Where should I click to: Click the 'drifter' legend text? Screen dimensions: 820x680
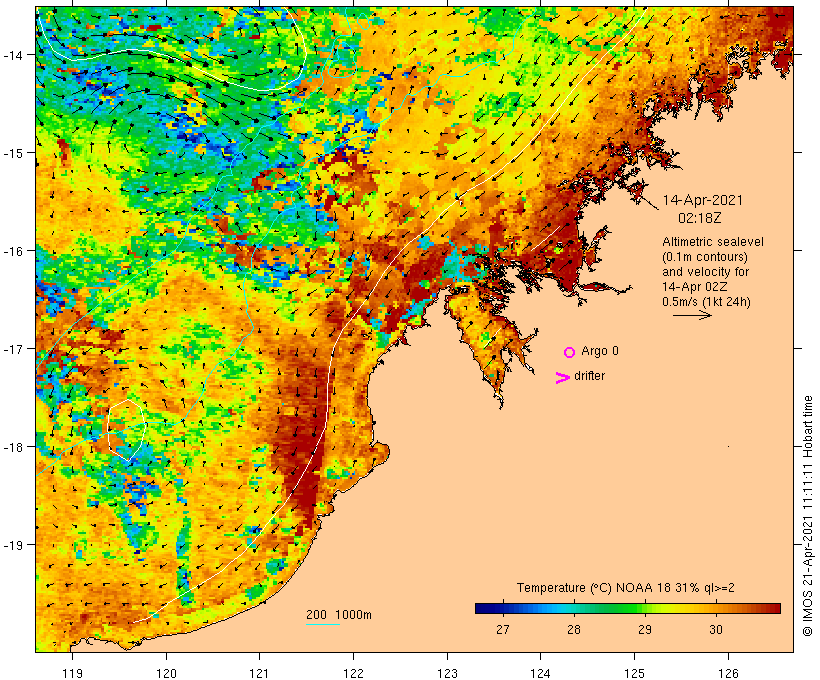coord(589,376)
